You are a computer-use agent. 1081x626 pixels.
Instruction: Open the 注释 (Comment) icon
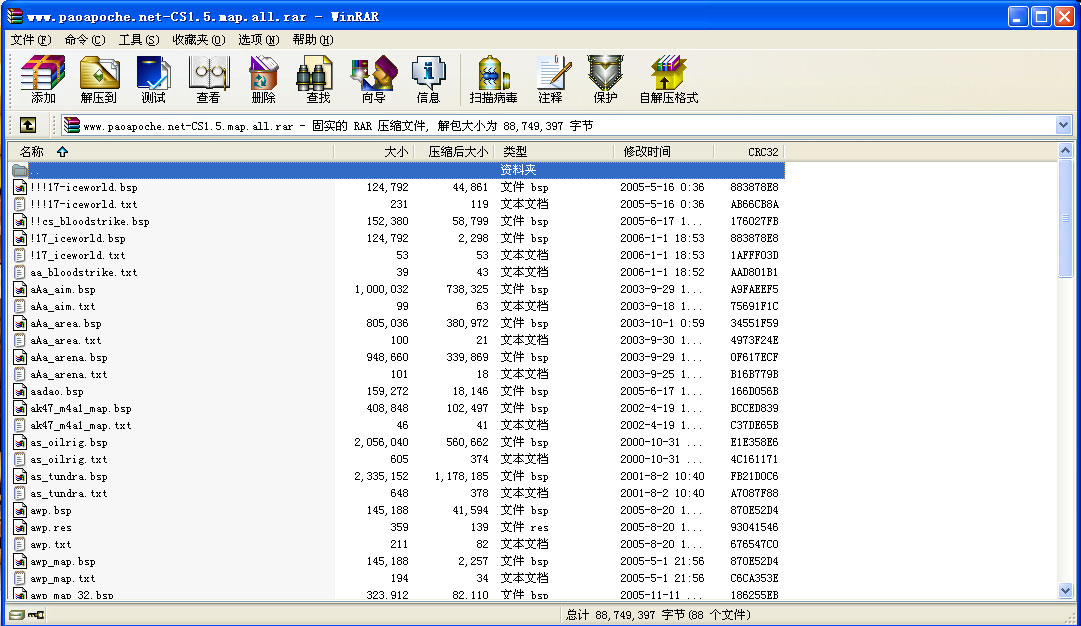pyautogui.click(x=551, y=78)
